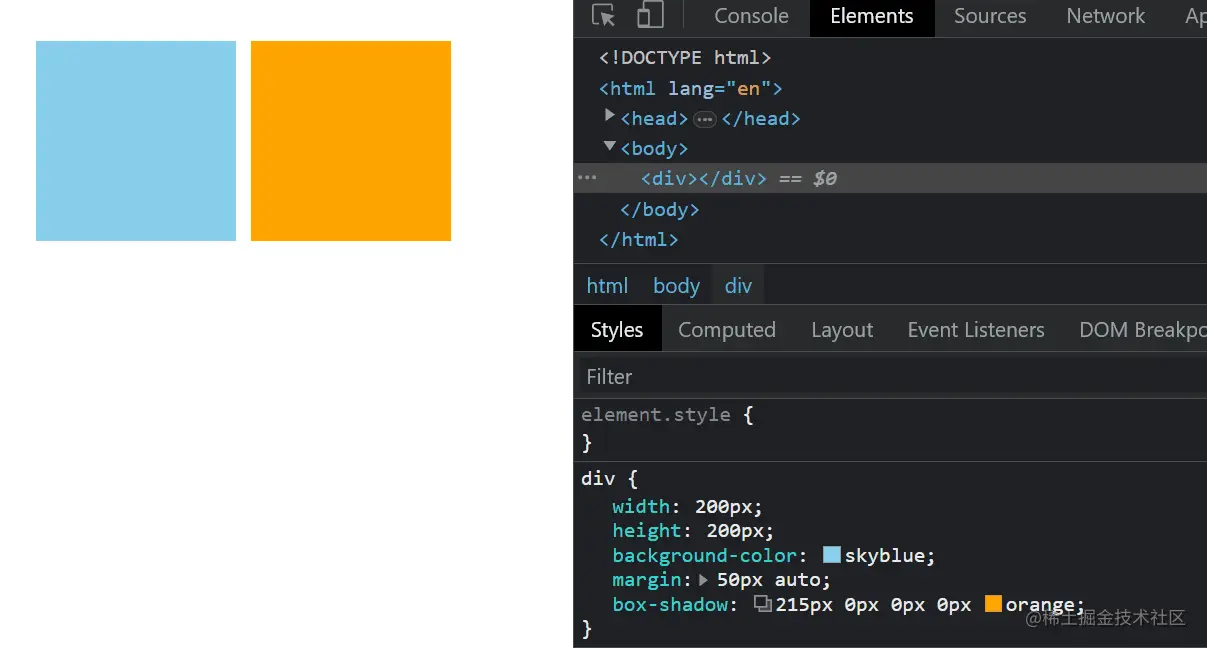Click the ellipsis beside the selected div
The width and height of the screenshot is (1207, 648).
pyautogui.click(x=586, y=178)
